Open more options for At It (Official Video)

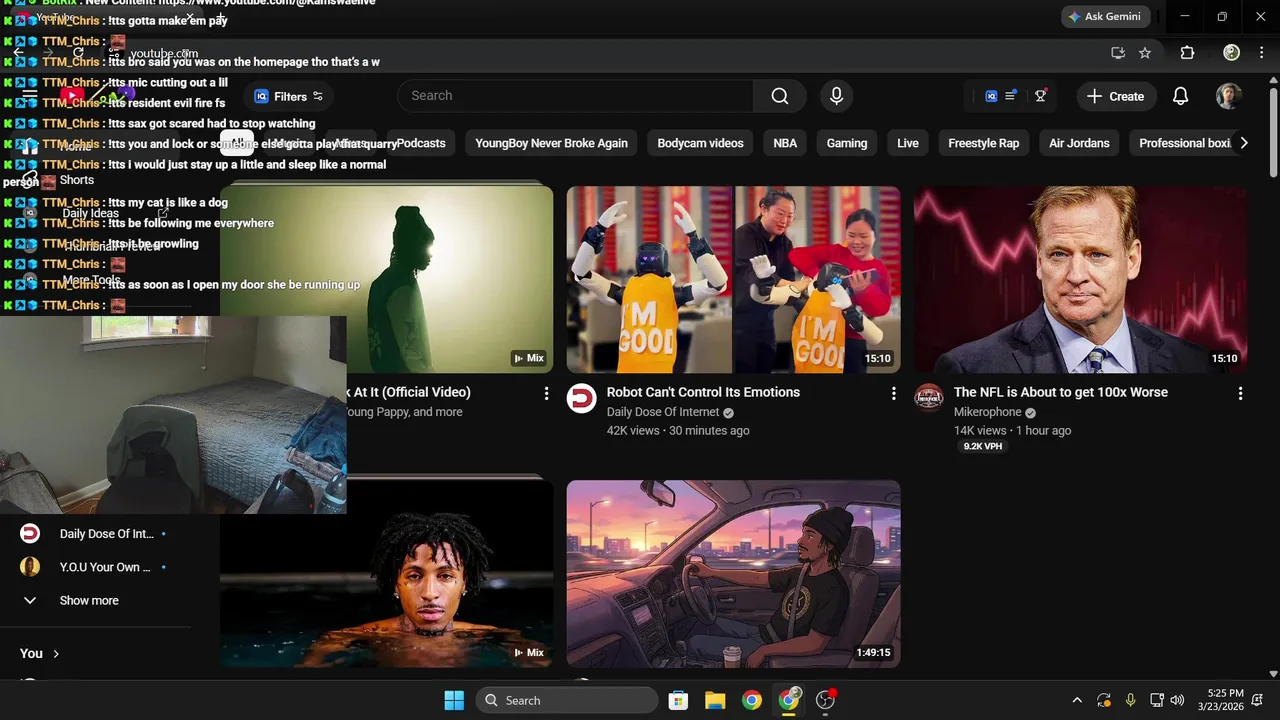(x=546, y=394)
